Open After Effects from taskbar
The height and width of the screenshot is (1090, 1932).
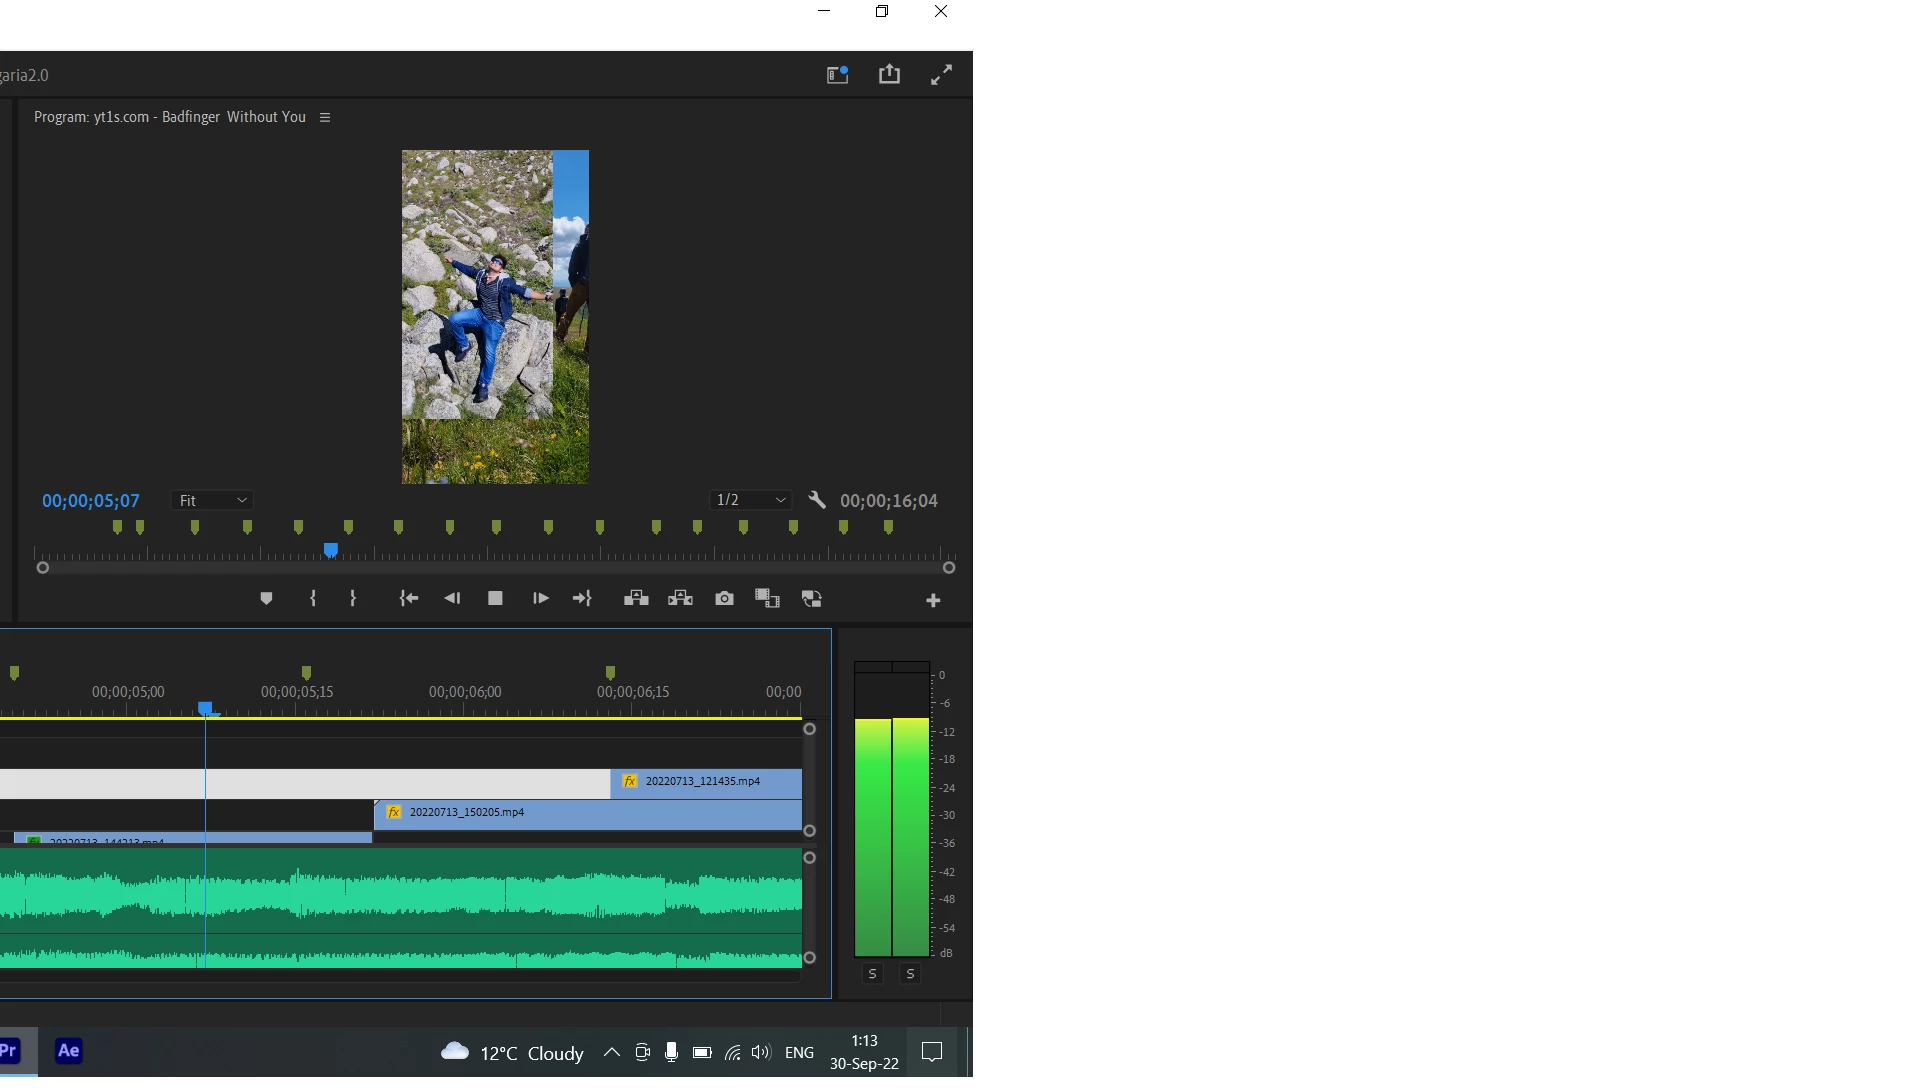68,1051
